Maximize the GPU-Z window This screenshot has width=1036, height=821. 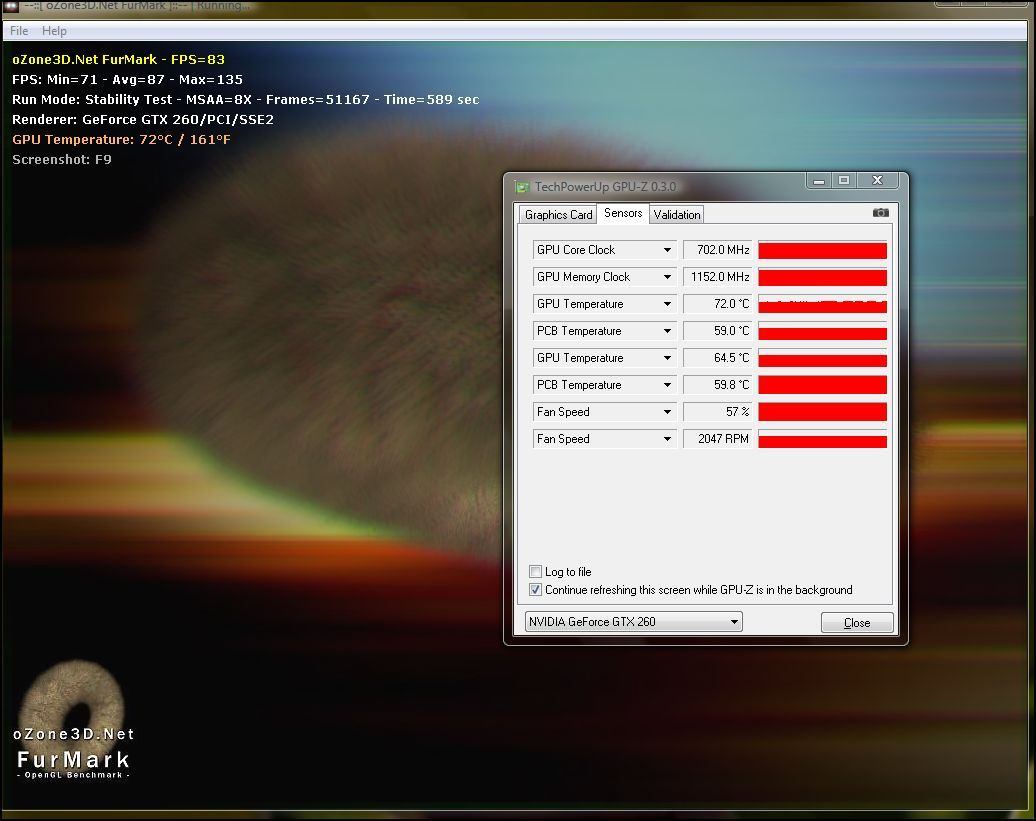pyautogui.click(x=844, y=180)
